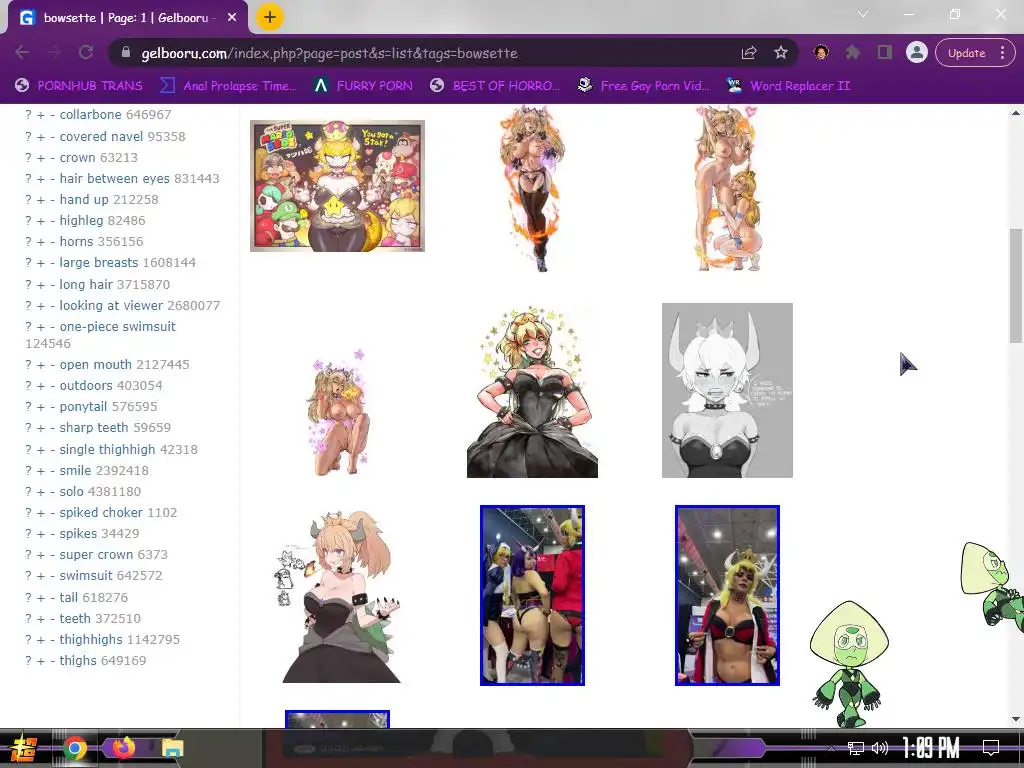1024x768 pixels.
Task: Open the BEST OF HORRO... bookmark
Action: (495, 86)
